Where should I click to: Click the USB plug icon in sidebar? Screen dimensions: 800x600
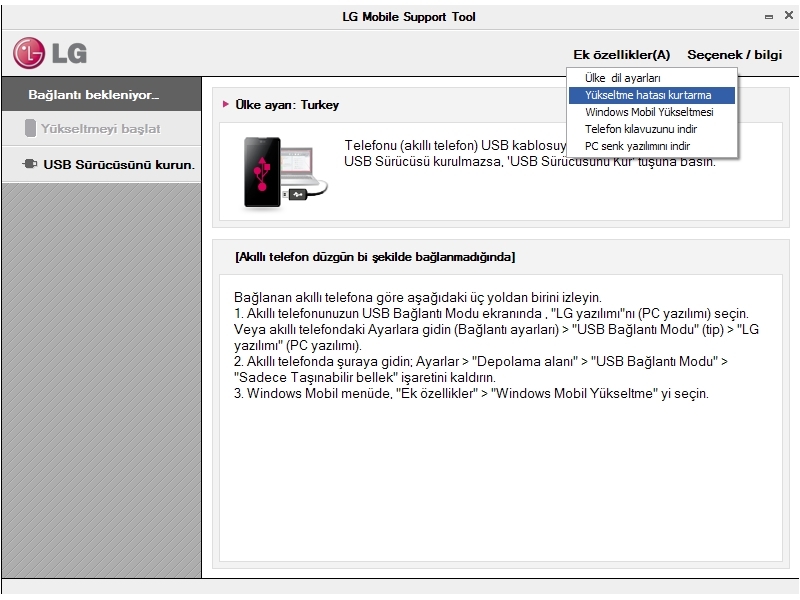(30, 164)
